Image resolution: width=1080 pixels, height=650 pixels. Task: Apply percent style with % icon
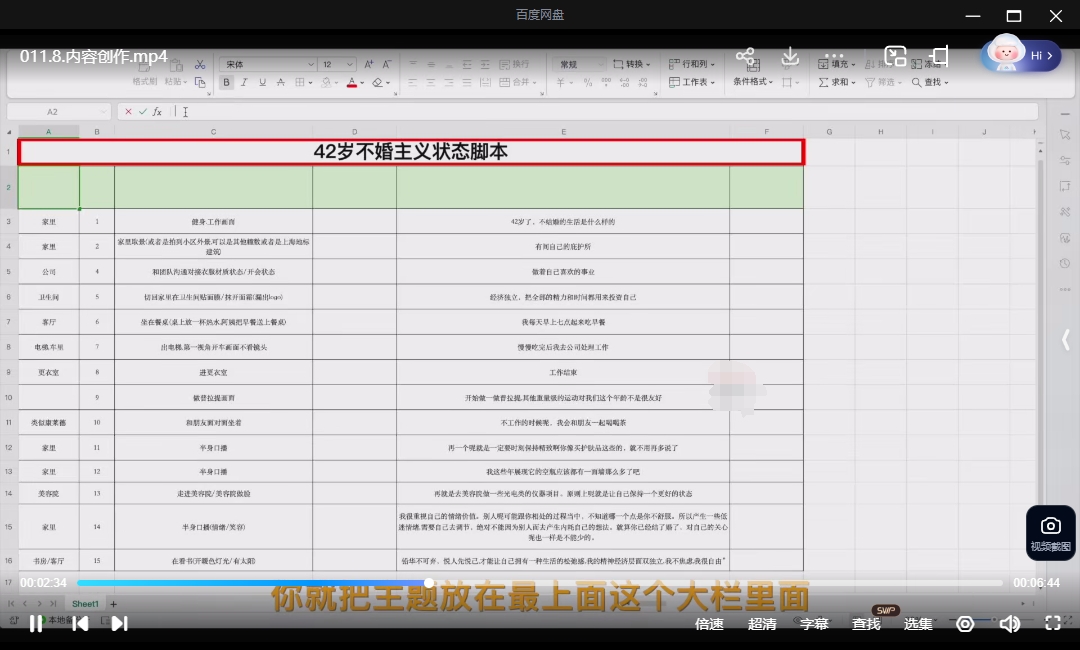[x=588, y=82]
